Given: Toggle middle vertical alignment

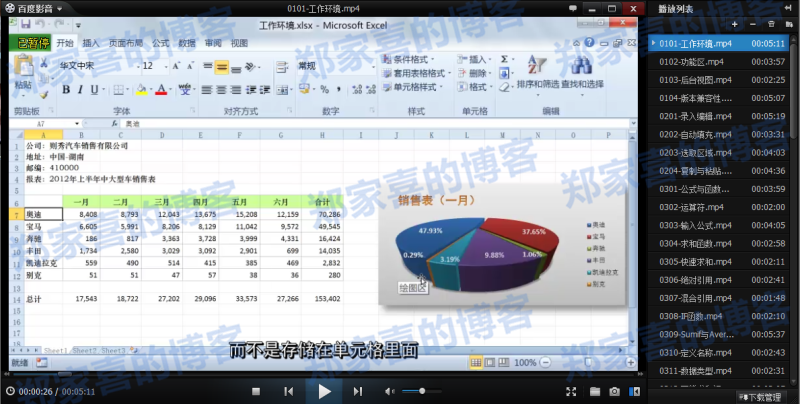Looking at the screenshot, I should pos(221,67).
